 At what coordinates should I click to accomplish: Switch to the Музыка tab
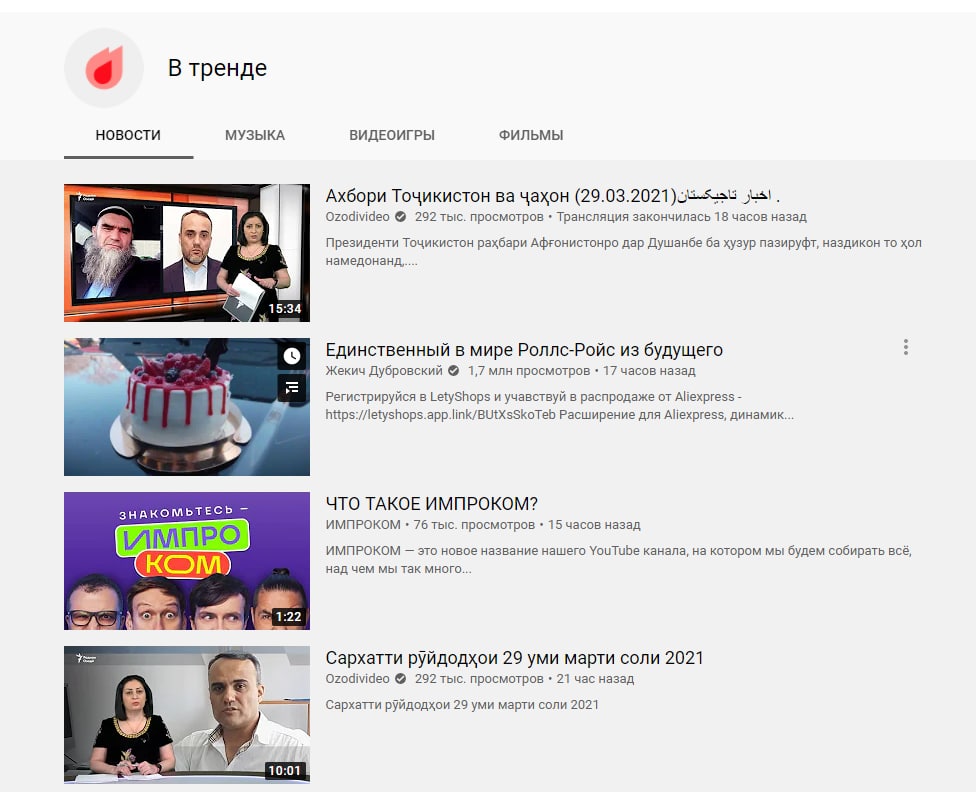pyautogui.click(x=255, y=135)
